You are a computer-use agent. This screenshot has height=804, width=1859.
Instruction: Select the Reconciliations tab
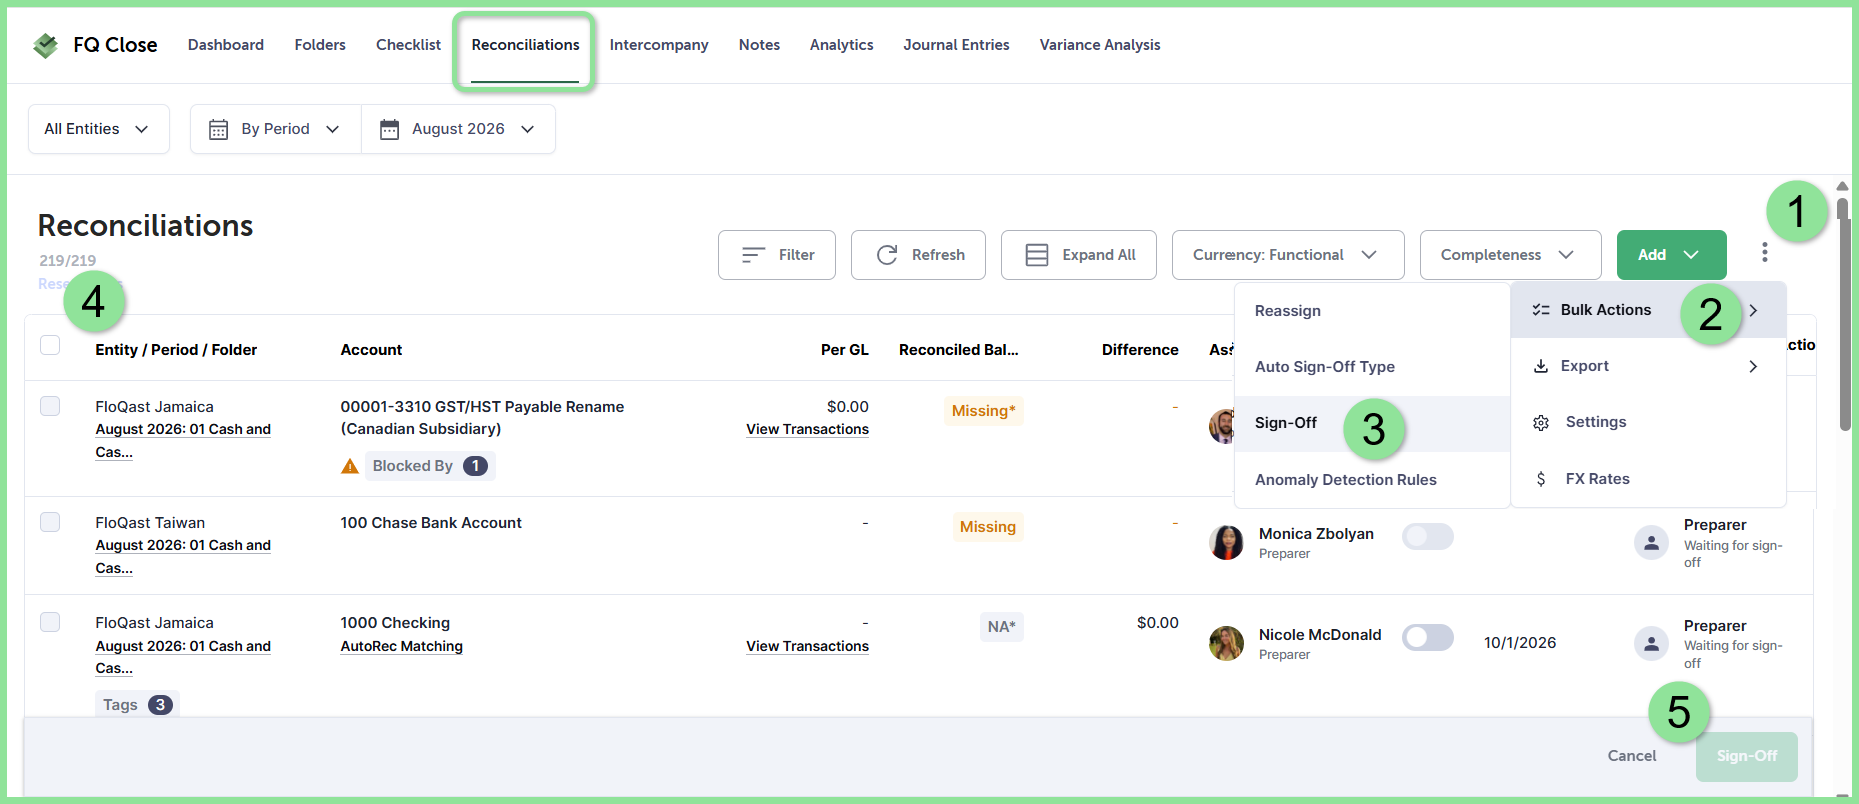525,45
